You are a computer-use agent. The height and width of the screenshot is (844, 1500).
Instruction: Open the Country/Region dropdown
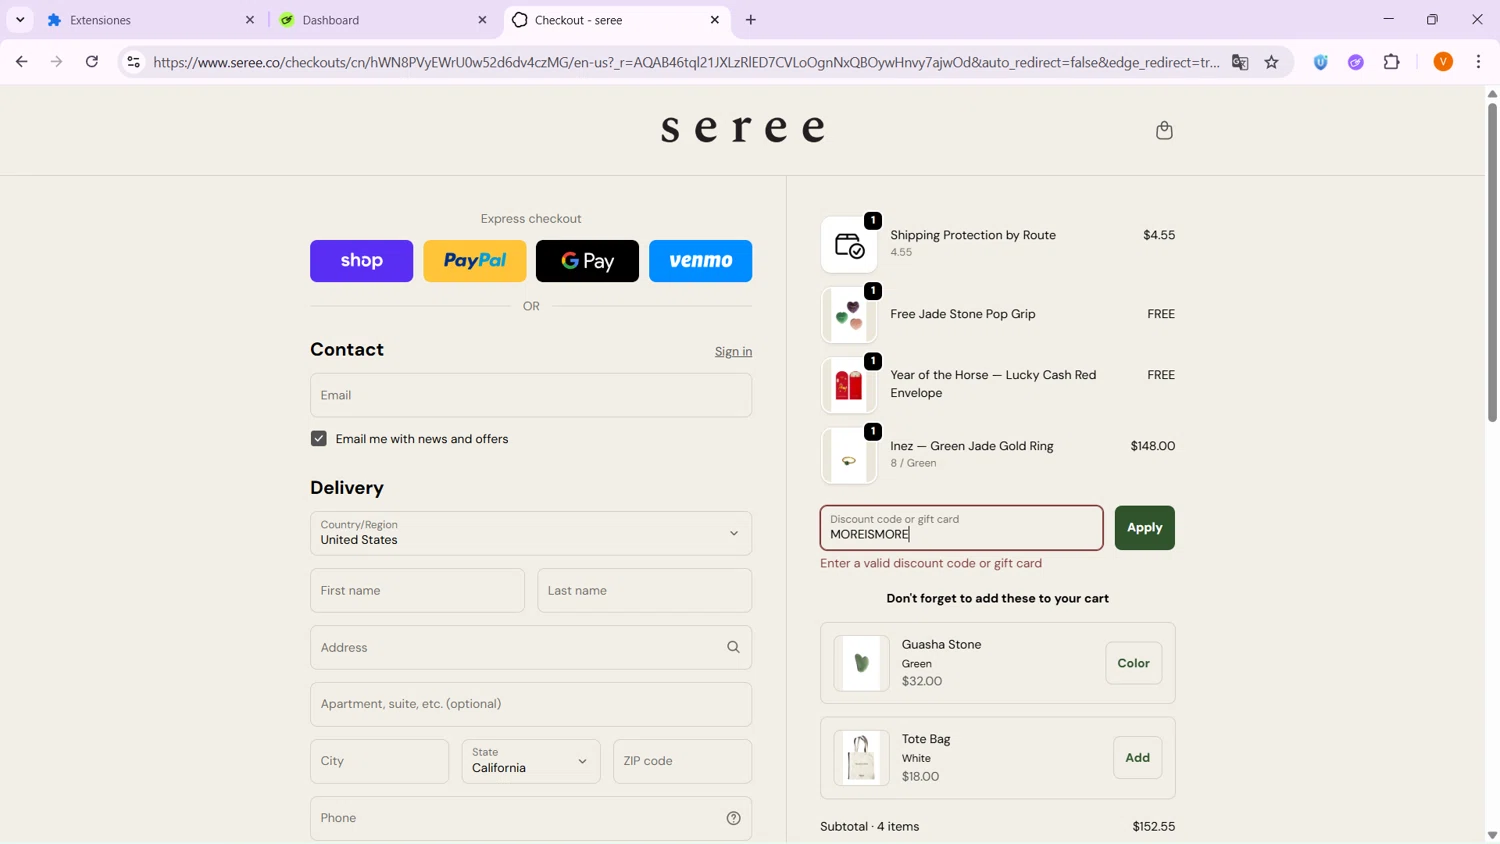531,533
